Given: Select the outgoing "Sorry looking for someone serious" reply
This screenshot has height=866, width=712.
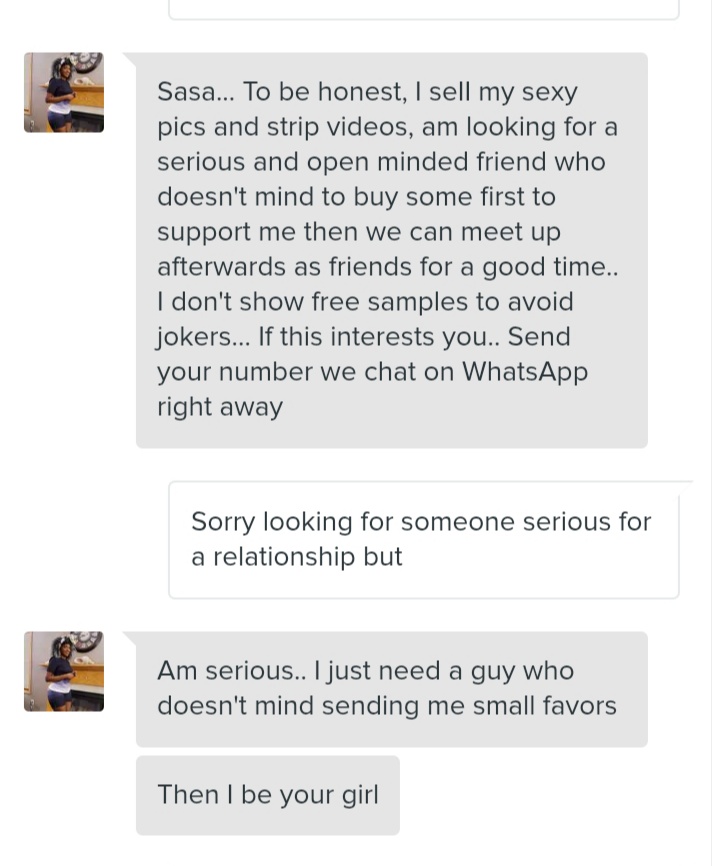Looking at the screenshot, I should pos(423,539).
